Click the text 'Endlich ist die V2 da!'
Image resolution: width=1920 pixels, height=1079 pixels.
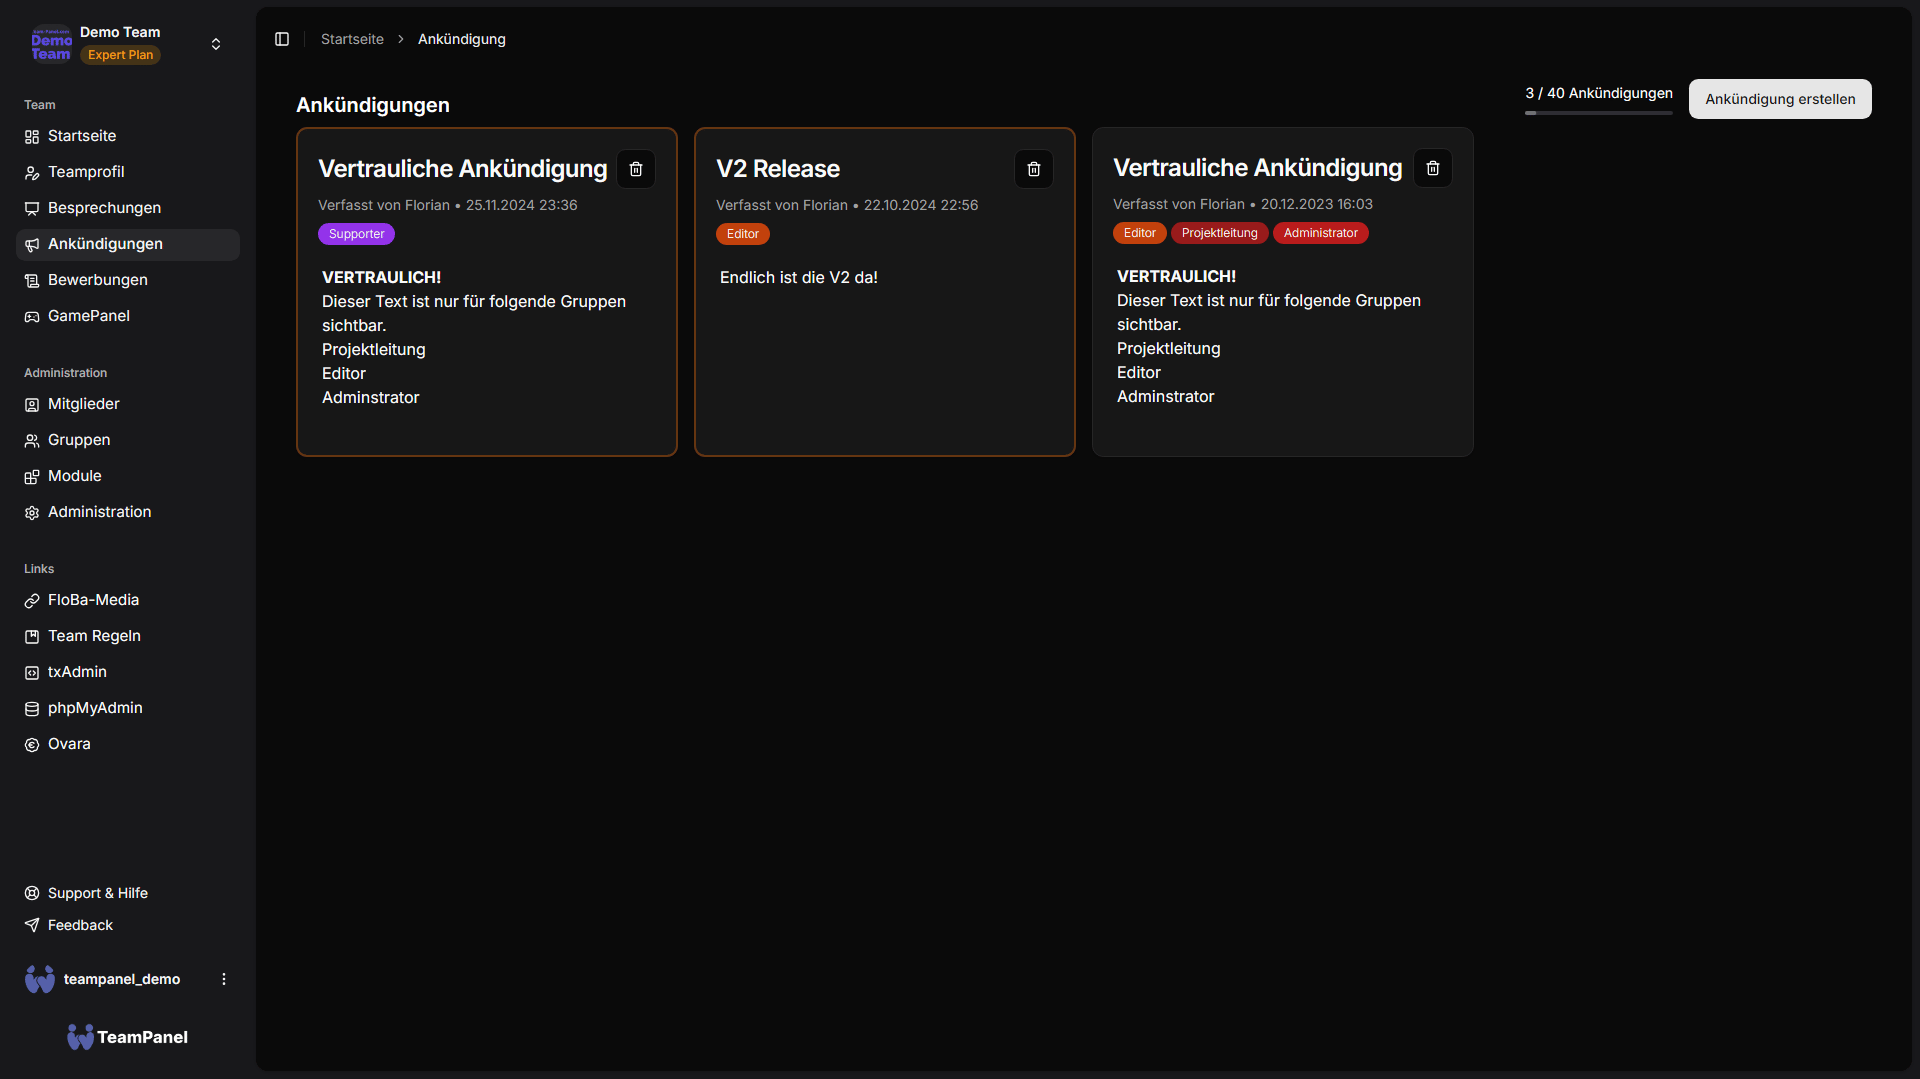tap(799, 278)
